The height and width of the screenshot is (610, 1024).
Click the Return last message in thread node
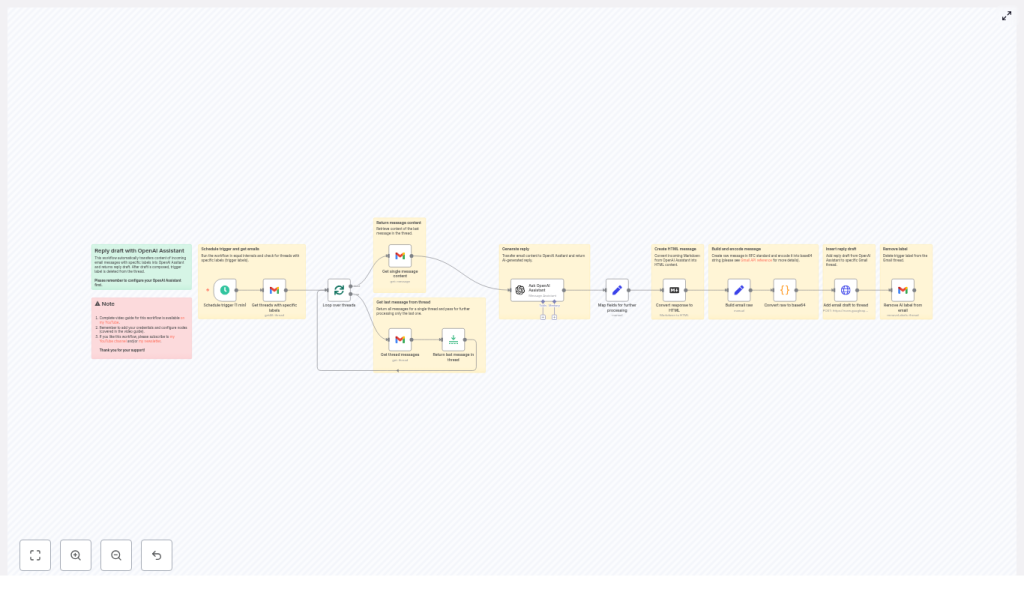[x=452, y=340]
